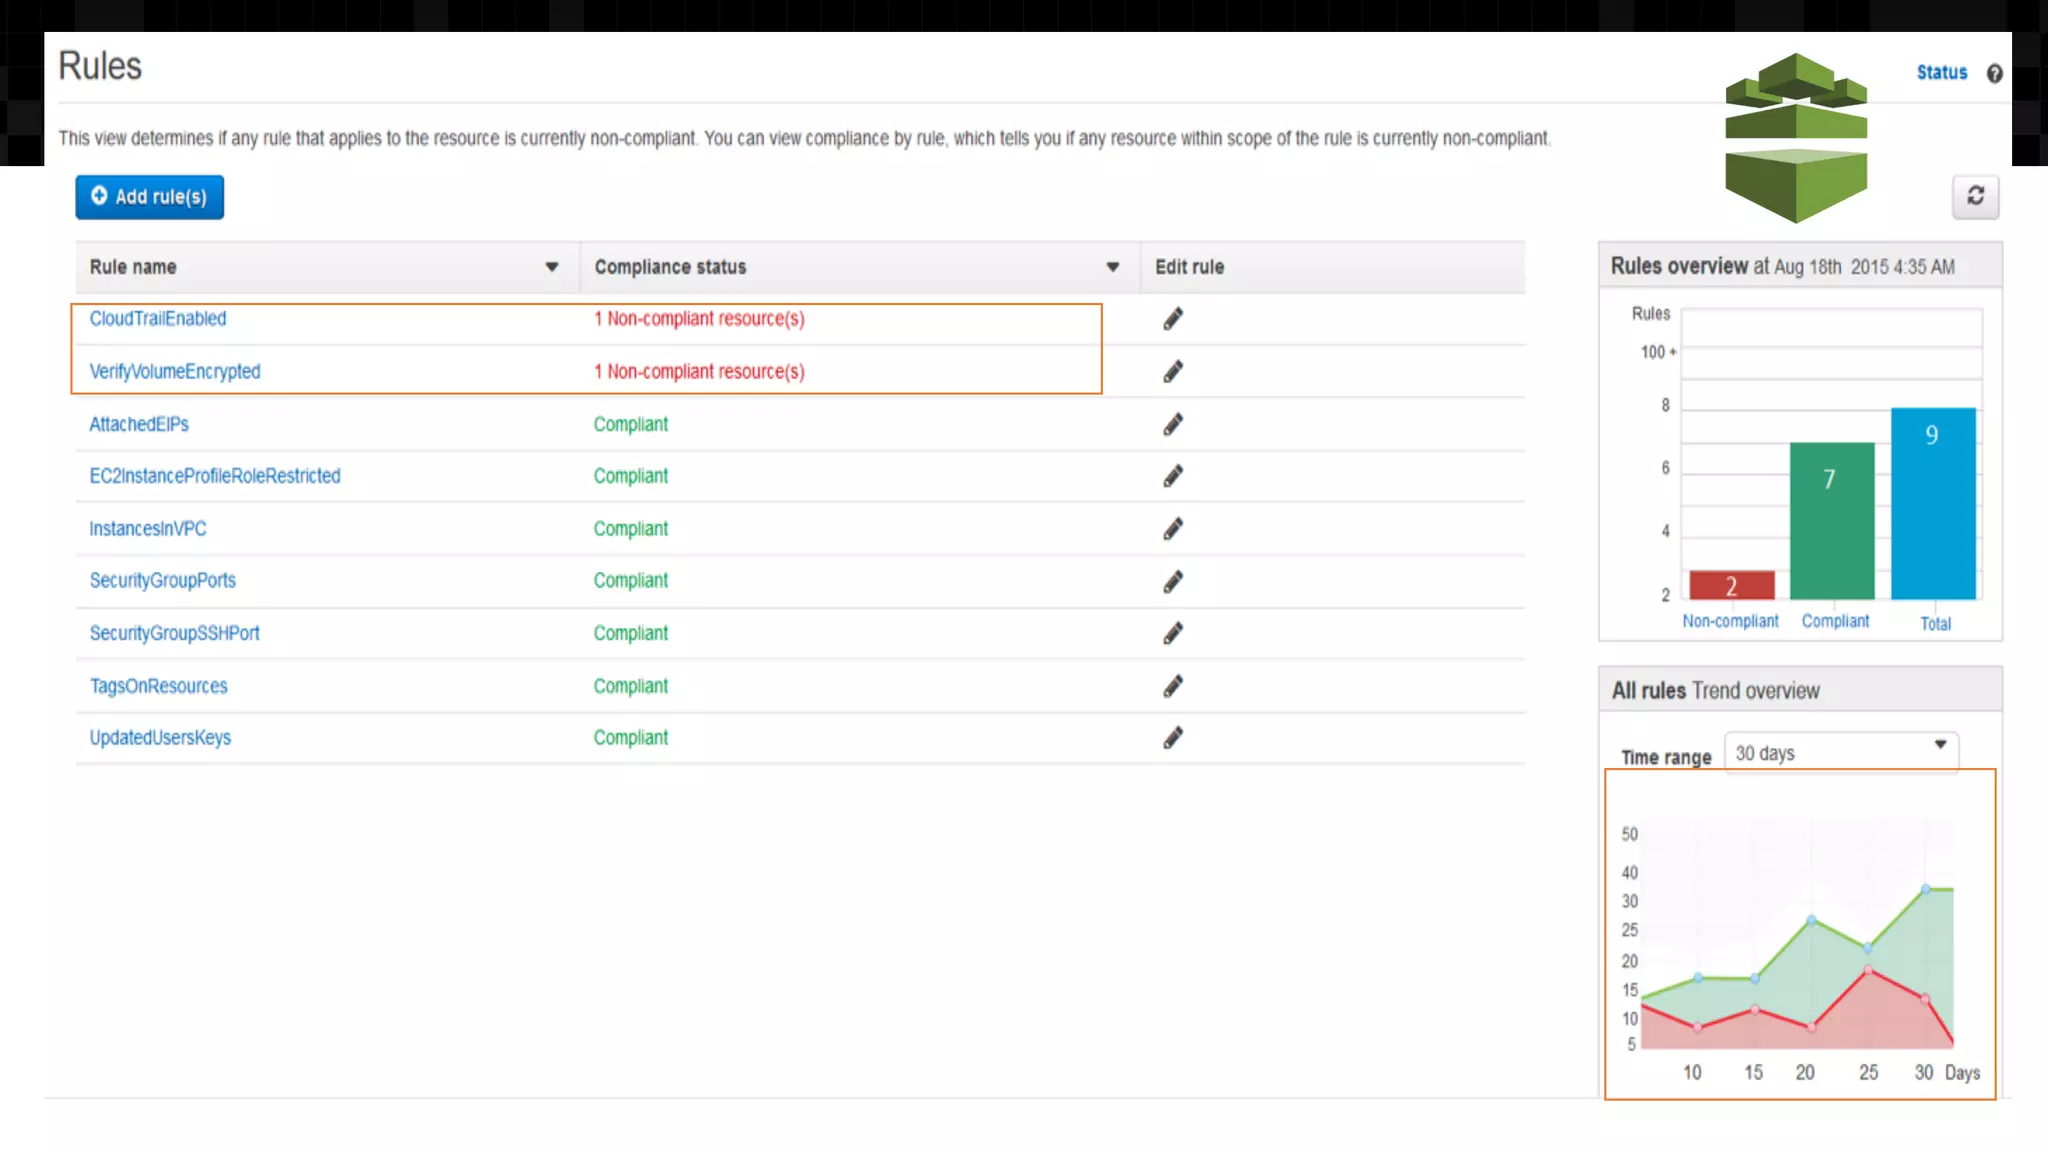Open the CloudTrailEnabled rule link

(x=158, y=319)
